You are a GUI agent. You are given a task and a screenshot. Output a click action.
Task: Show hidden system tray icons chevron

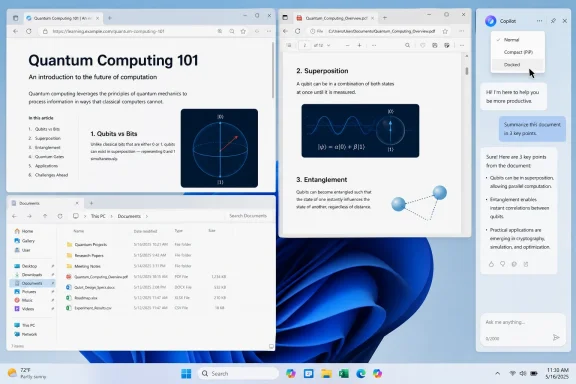click(x=497, y=373)
